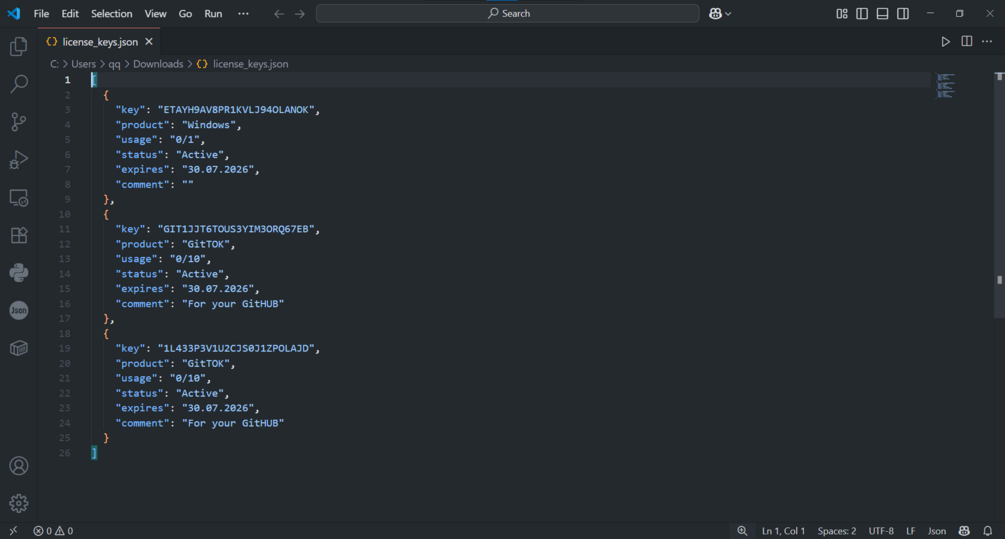Click the VS Code logo icon
1005x539 pixels.
pyautogui.click(x=13, y=13)
